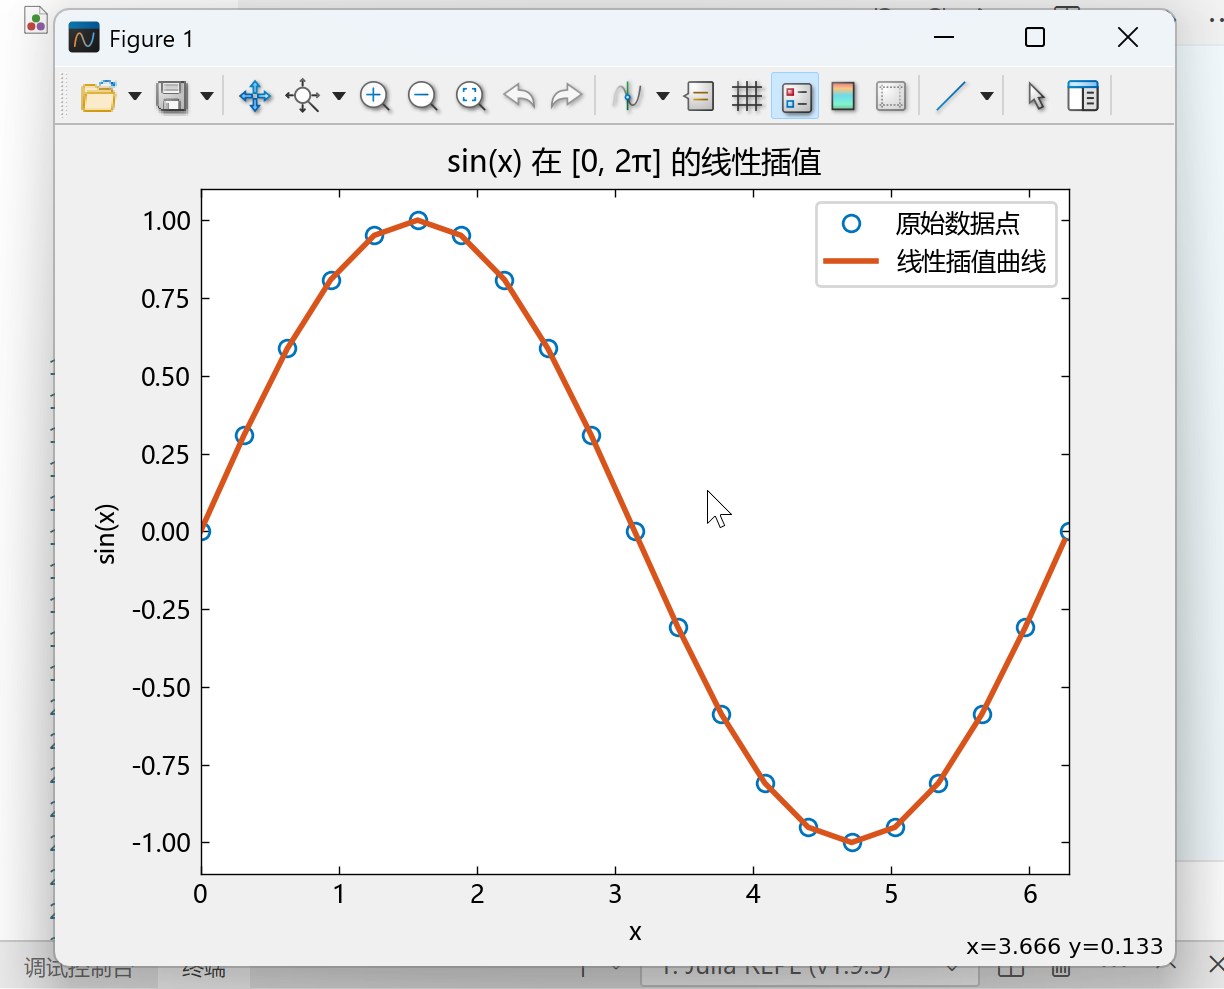Screen dimensions: 1224x989
Task: Toggle the legend display button
Action: point(796,97)
